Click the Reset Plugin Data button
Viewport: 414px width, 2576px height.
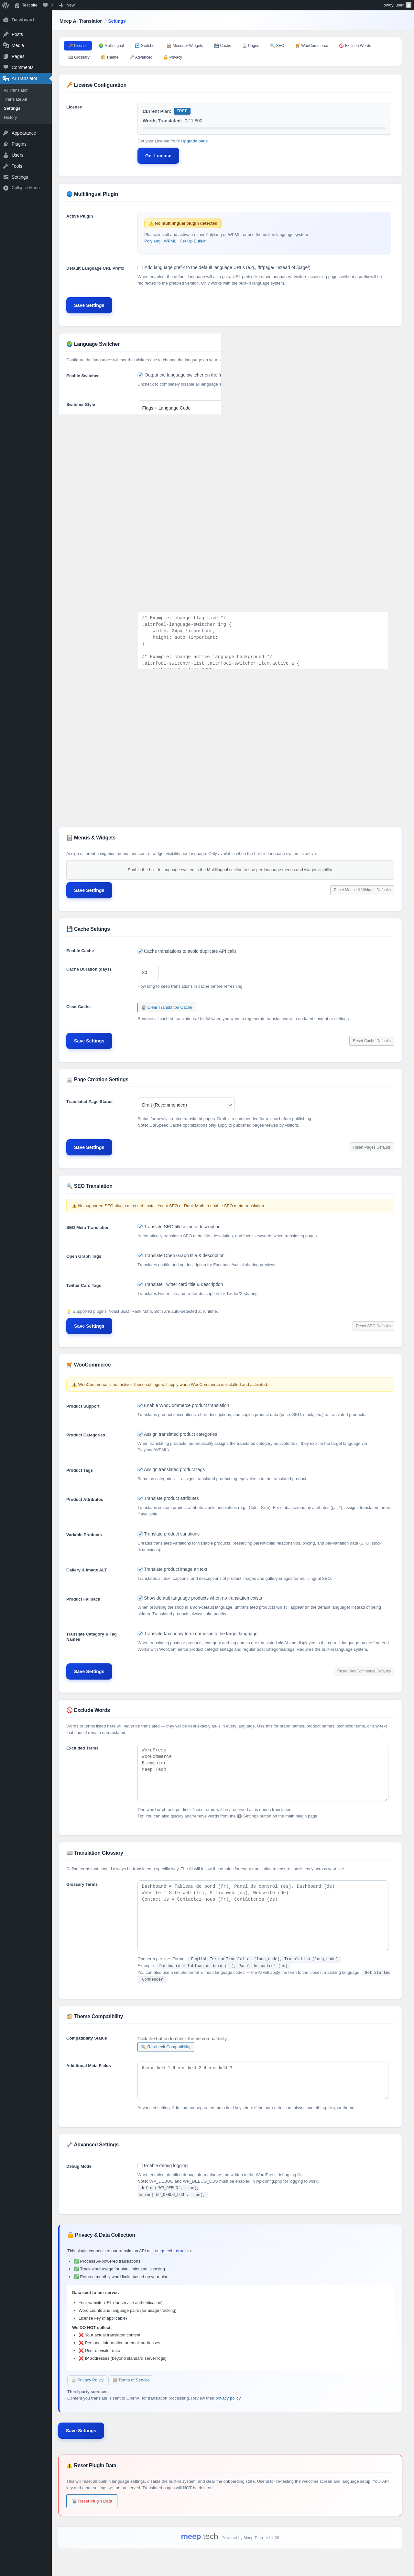[92, 2501]
